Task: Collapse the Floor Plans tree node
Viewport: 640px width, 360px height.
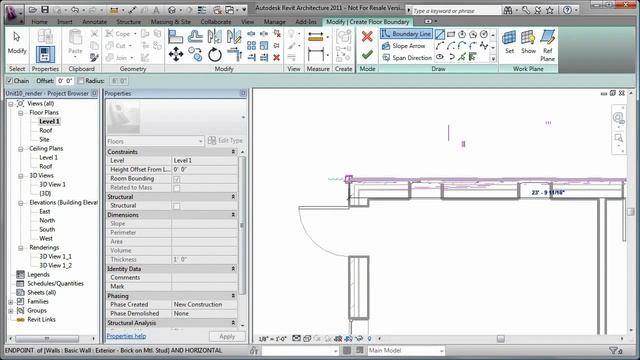Action: point(21,113)
